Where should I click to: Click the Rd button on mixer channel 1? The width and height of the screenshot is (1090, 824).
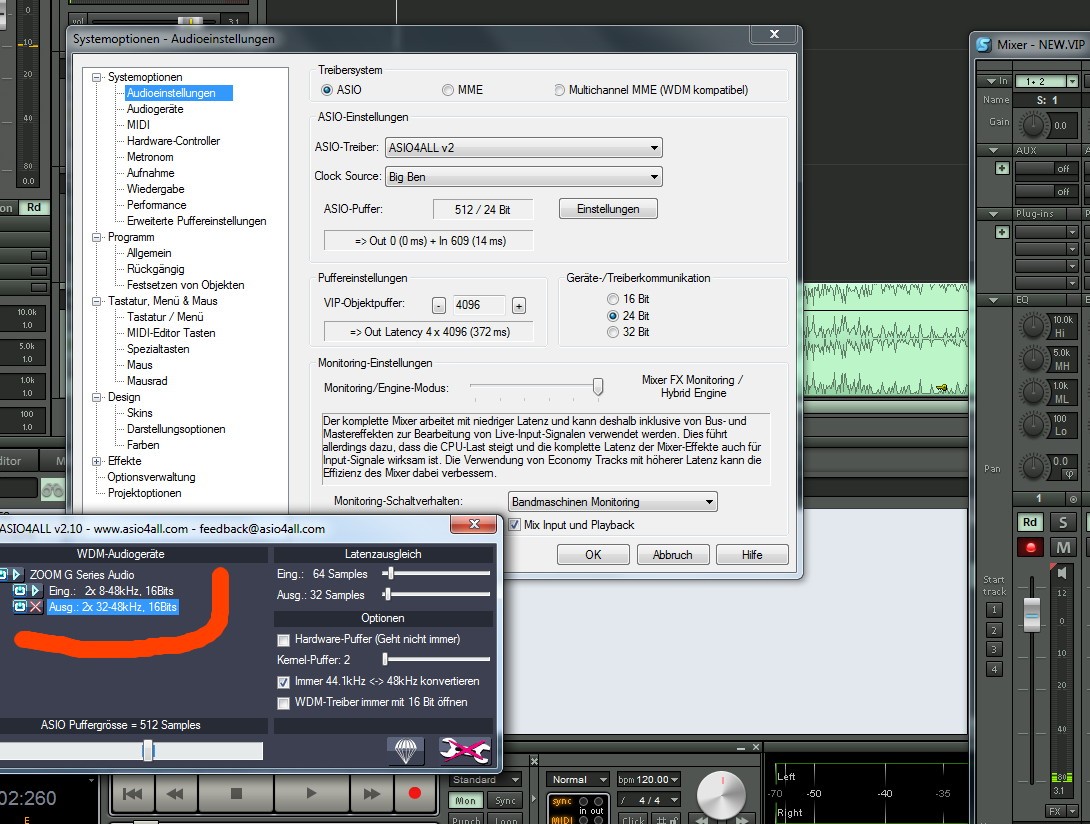tap(1030, 522)
